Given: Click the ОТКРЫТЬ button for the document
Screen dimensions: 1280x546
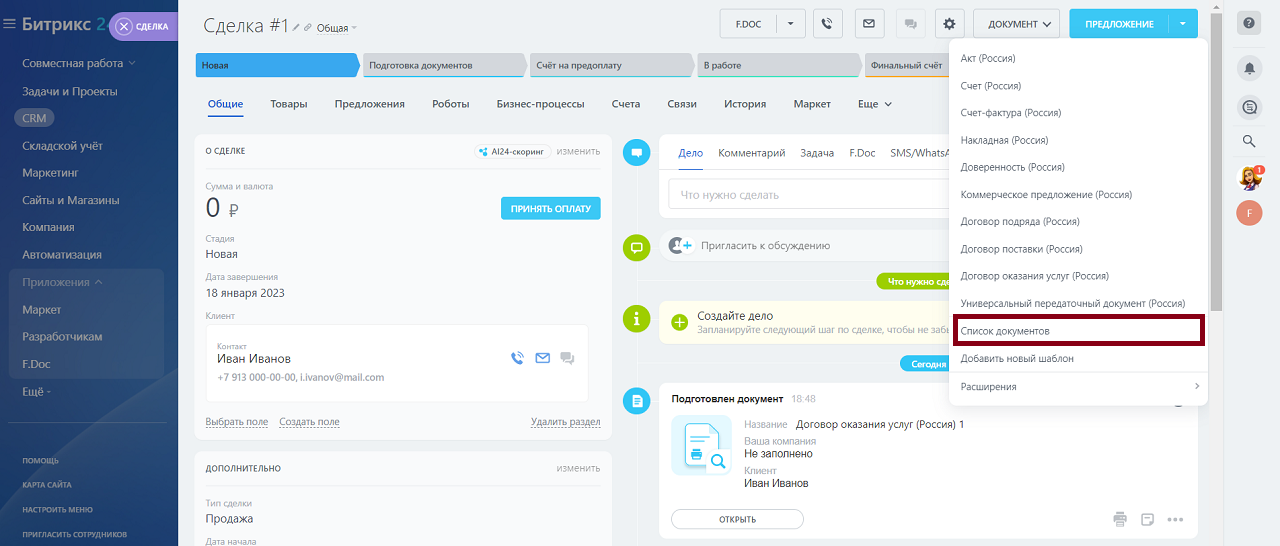Looking at the screenshot, I should [737, 519].
